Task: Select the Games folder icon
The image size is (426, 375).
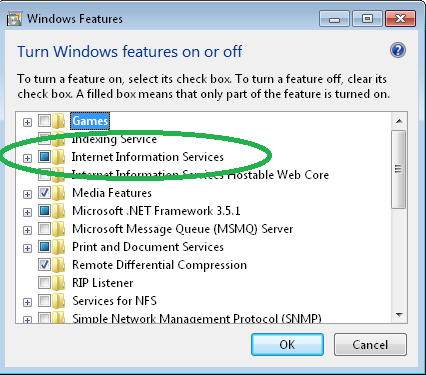Action: click(x=59, y=121)
